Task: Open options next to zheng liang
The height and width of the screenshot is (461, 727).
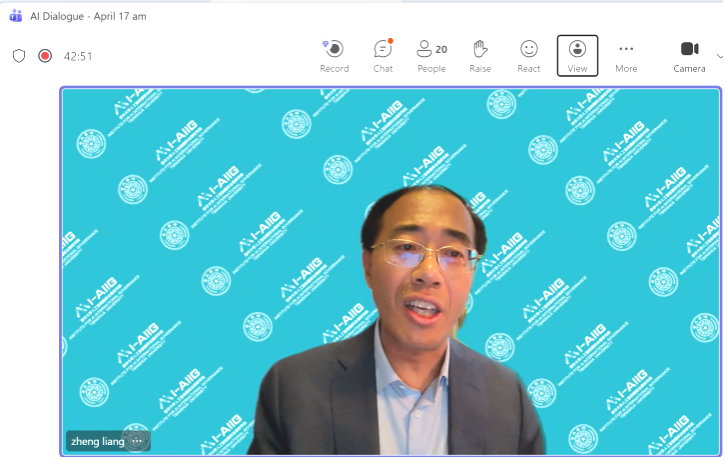Action: 138,441
